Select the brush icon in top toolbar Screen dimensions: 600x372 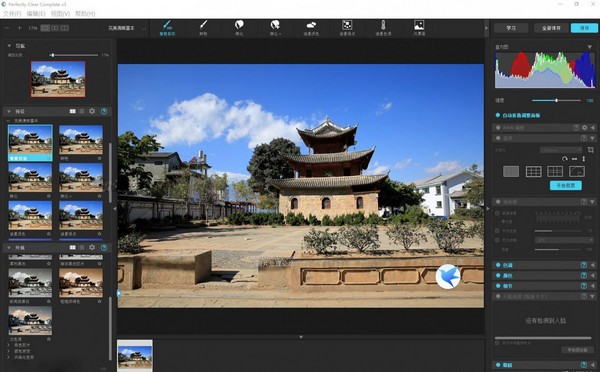click(x=203, y=25)
